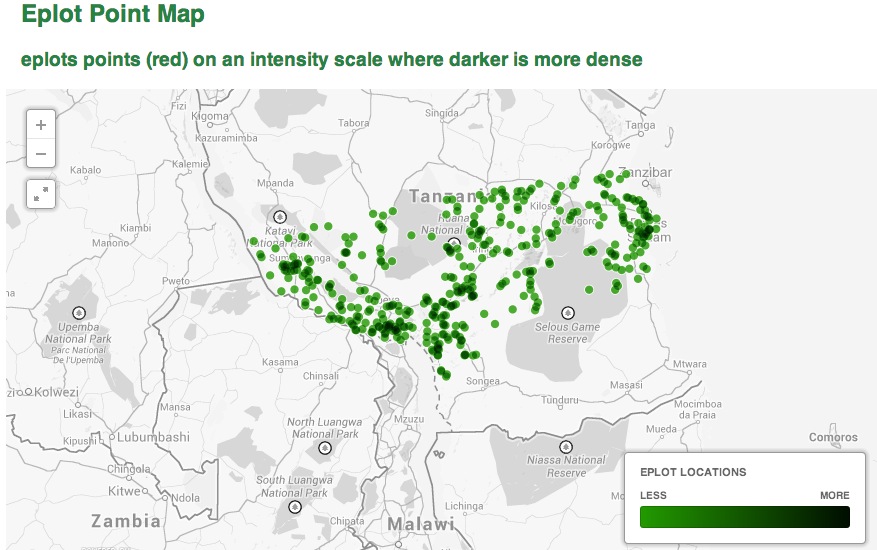Click the Kipushi label on map
The width and height of the screenshot is (877, 550).
[80, 441]
